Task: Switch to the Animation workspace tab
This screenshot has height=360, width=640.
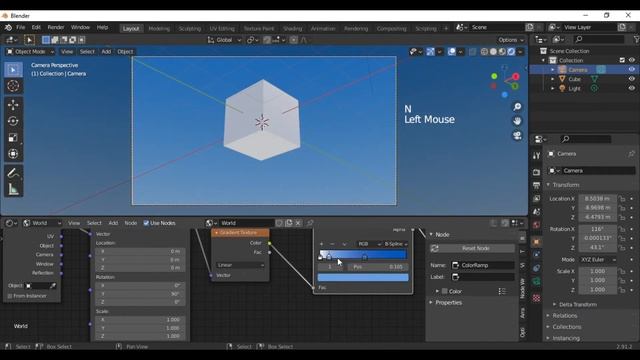Action: [323, 29]
